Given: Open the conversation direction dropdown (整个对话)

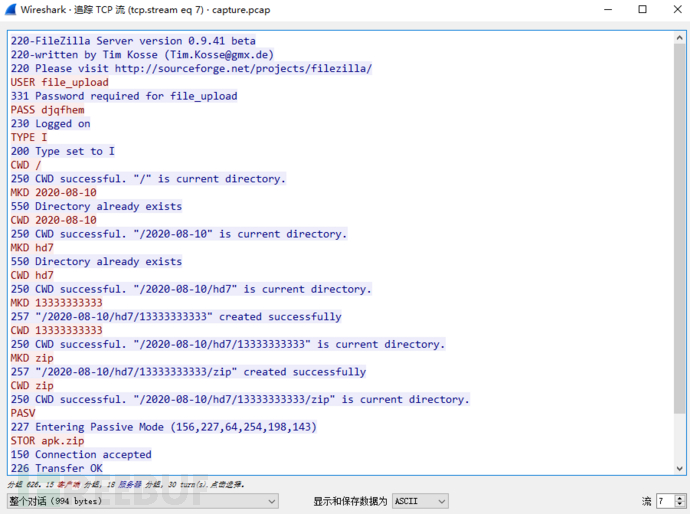Looking at the screenshot, I should click(x=143, y=501).
